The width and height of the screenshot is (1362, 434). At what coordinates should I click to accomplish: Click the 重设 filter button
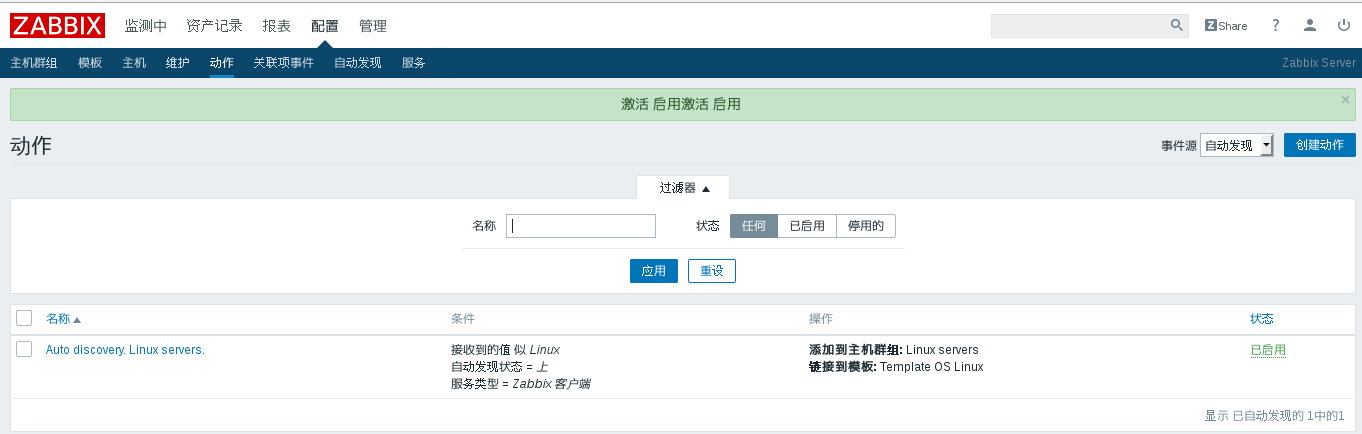[712, 271]
